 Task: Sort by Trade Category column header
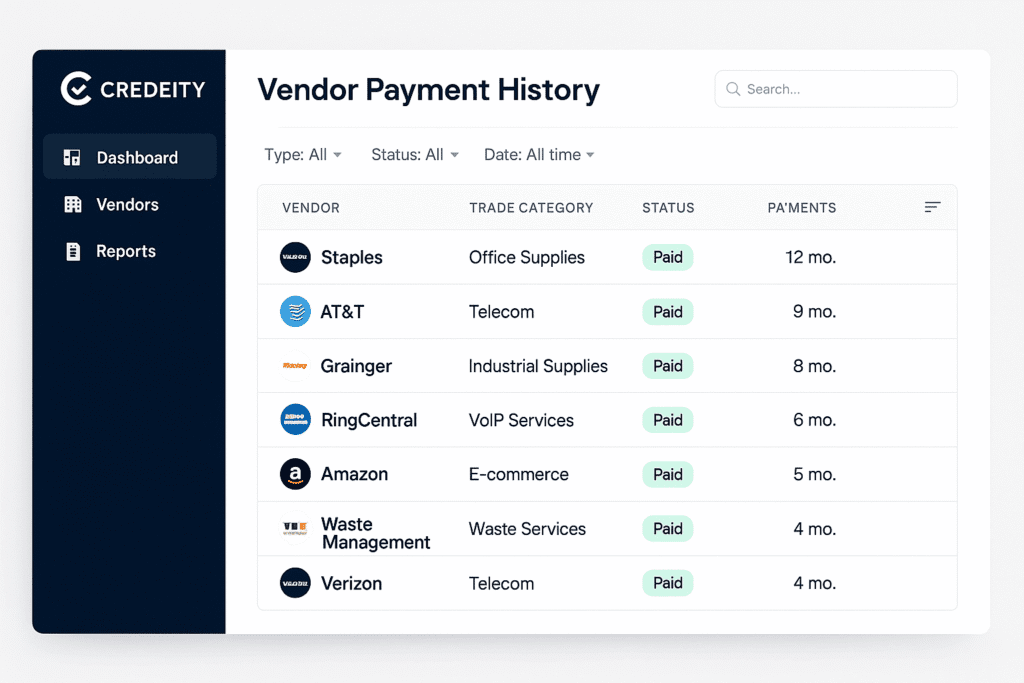click(x=531, y=208)
